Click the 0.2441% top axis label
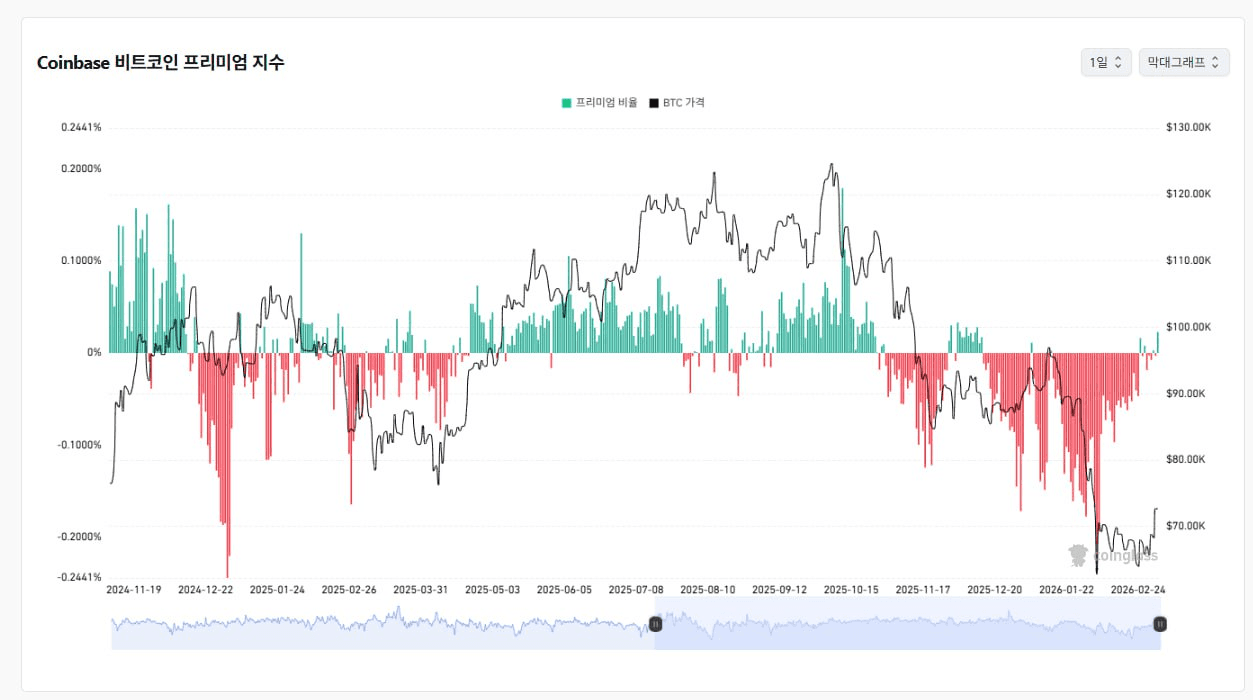1253x700 pixels. point(81,127)
